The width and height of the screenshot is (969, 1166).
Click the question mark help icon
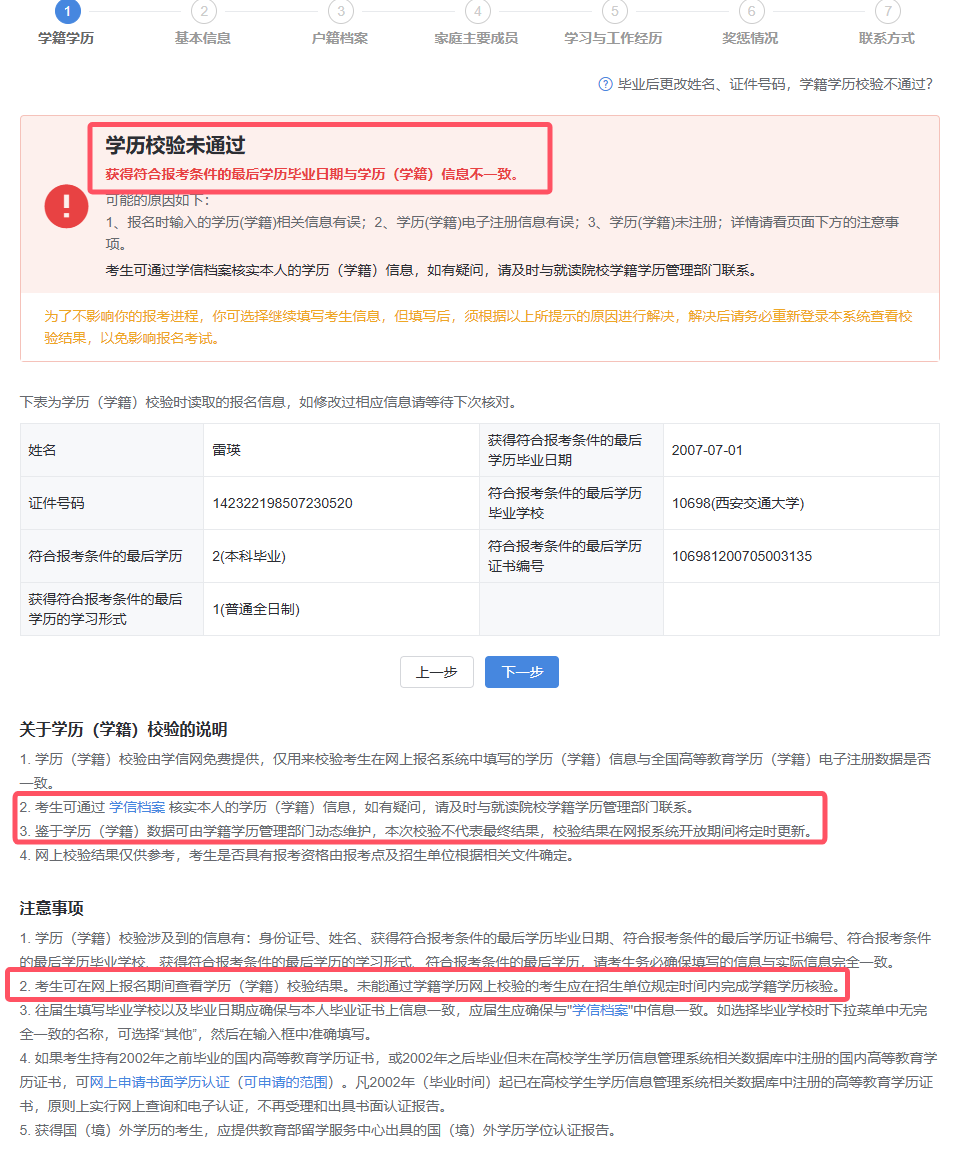pos(605,84)
